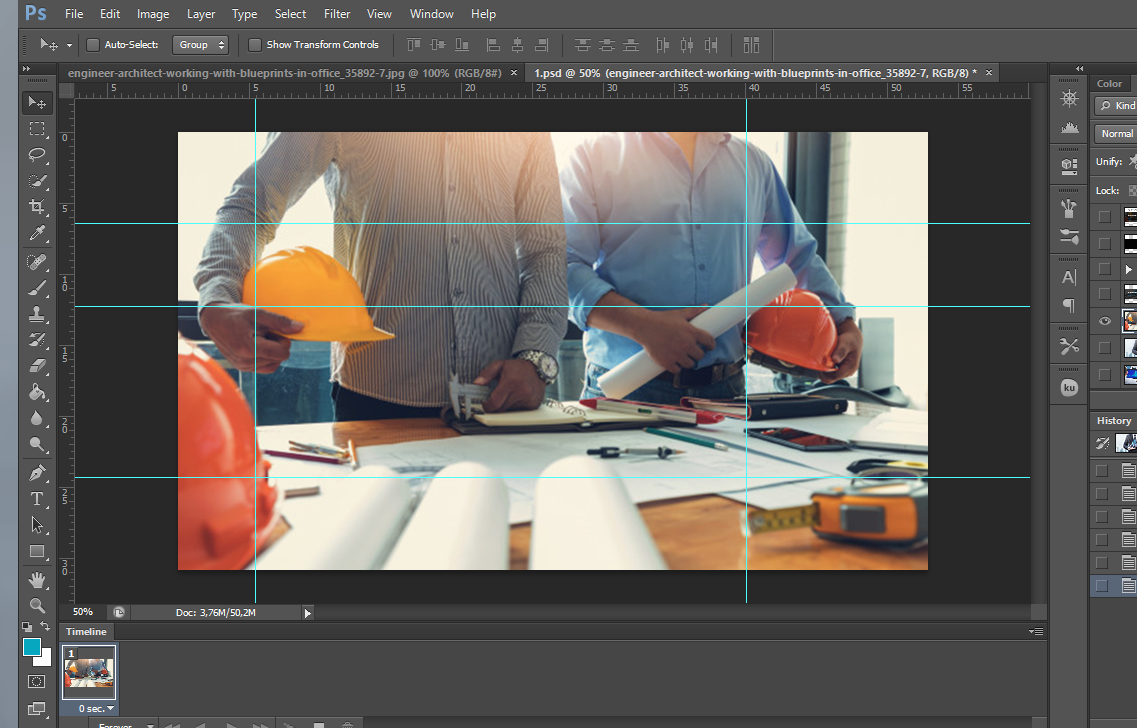This screenshot has width=1137, height=728.
Task: Enable the Auto-Select checkbox
Action: click(93, 45)
